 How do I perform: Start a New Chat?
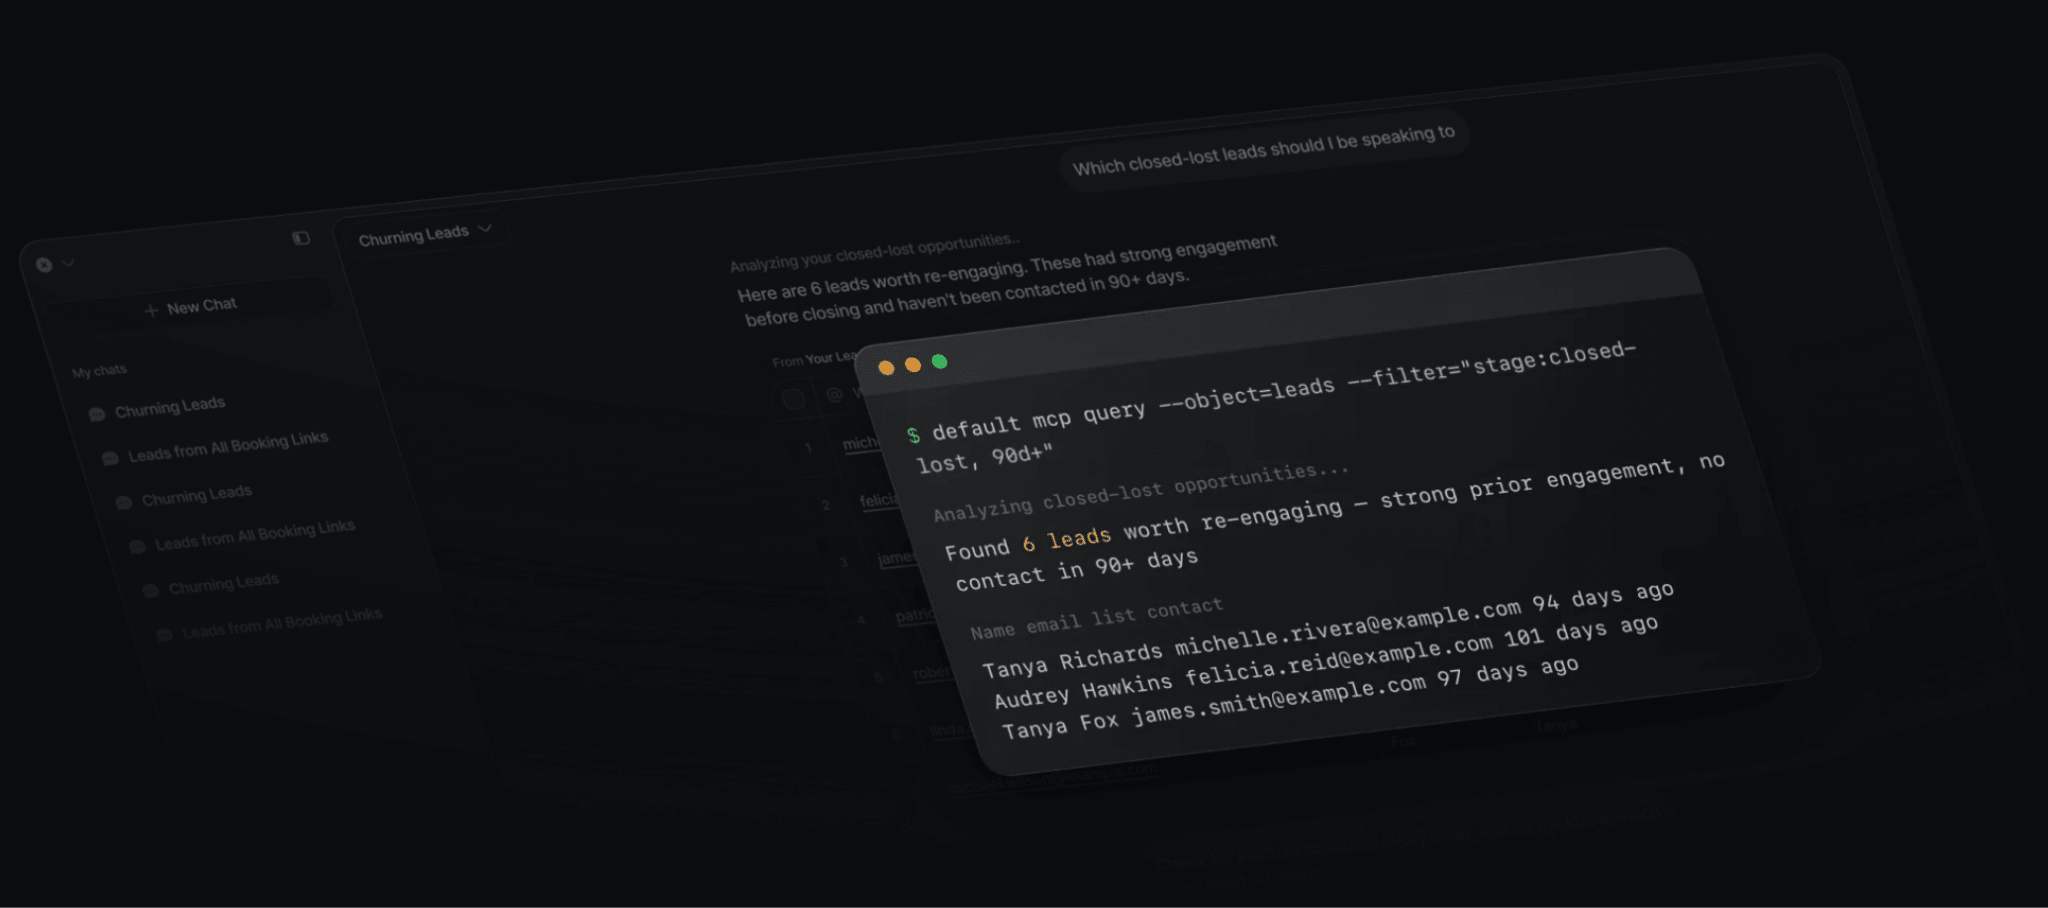[191, 307]
